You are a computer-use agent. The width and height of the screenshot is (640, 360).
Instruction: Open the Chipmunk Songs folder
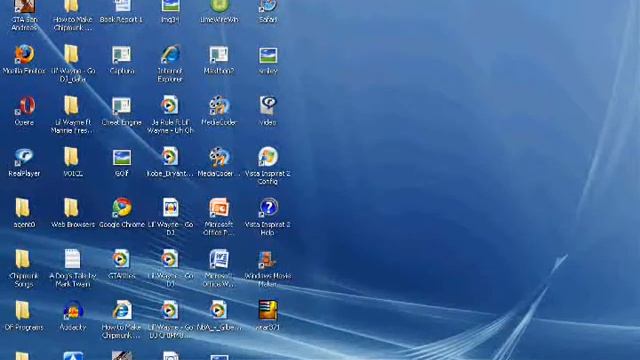tap(23, 260)
